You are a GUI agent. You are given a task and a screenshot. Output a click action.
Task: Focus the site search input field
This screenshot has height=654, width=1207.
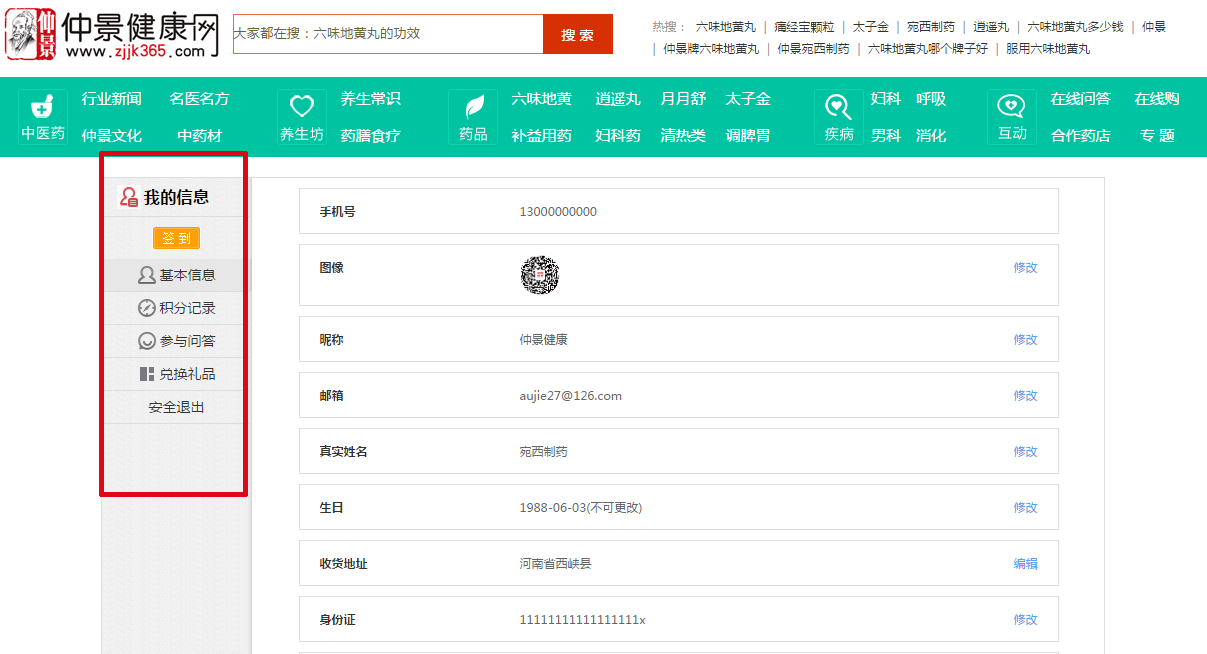pyautogui.click(x=388, y=34)
